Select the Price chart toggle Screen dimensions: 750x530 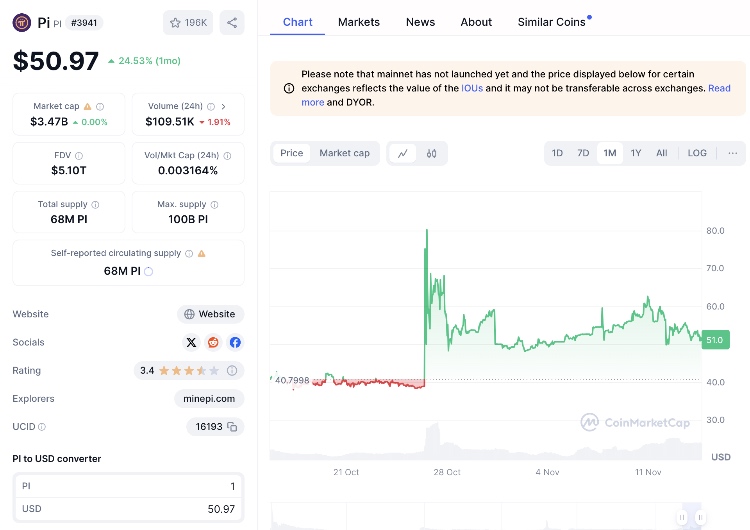point(292,153)
